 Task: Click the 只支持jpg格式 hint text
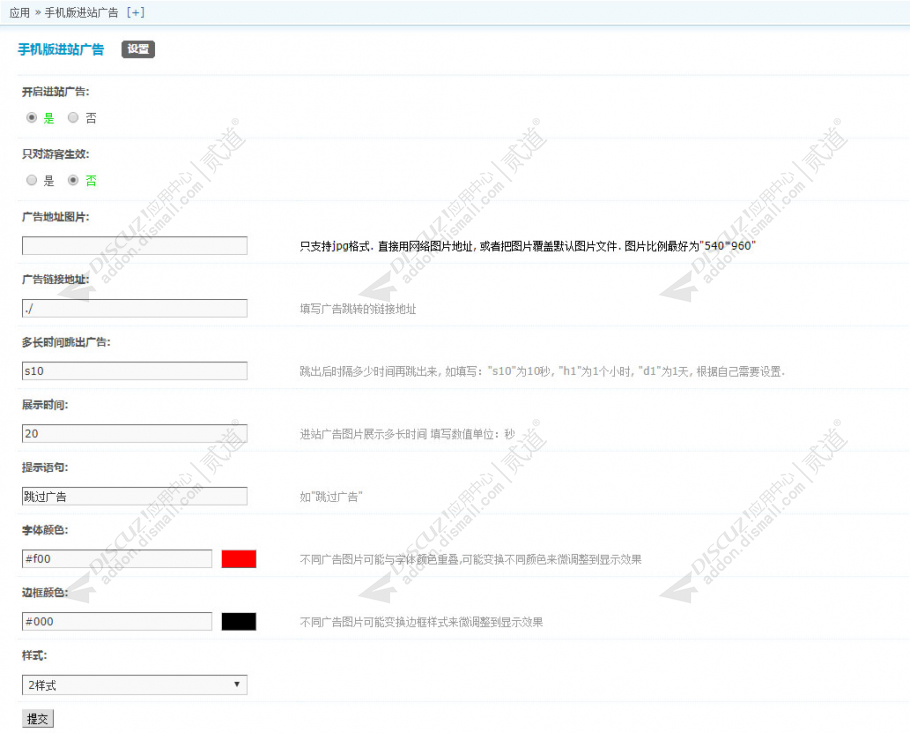pyautogui.click(x=527, y=246)
